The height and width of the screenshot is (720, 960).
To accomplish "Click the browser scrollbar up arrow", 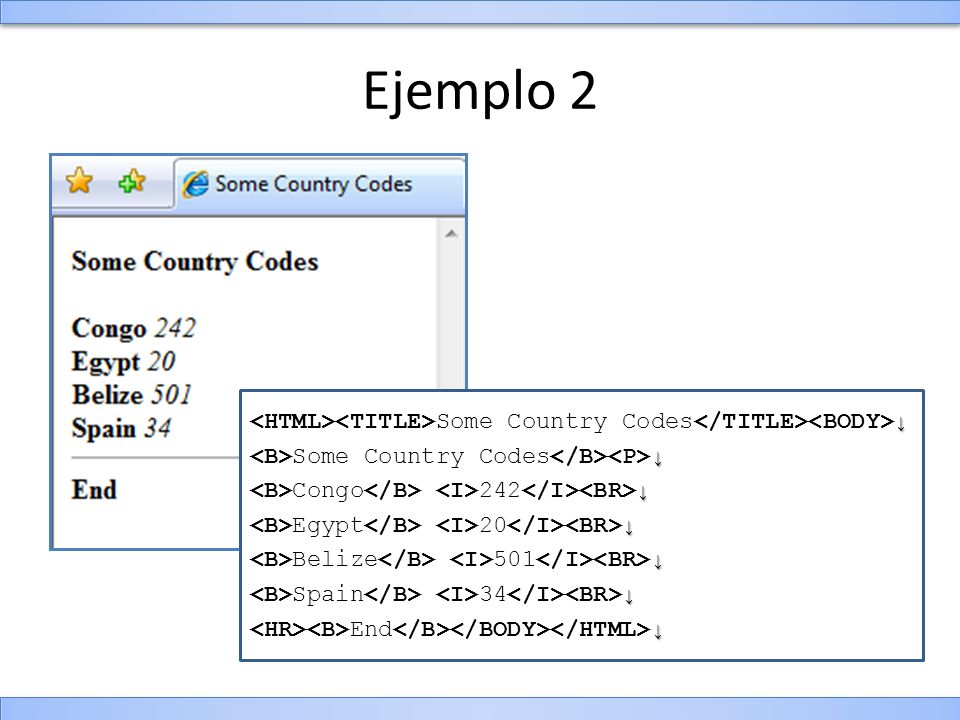I will [x=451, y=233].
